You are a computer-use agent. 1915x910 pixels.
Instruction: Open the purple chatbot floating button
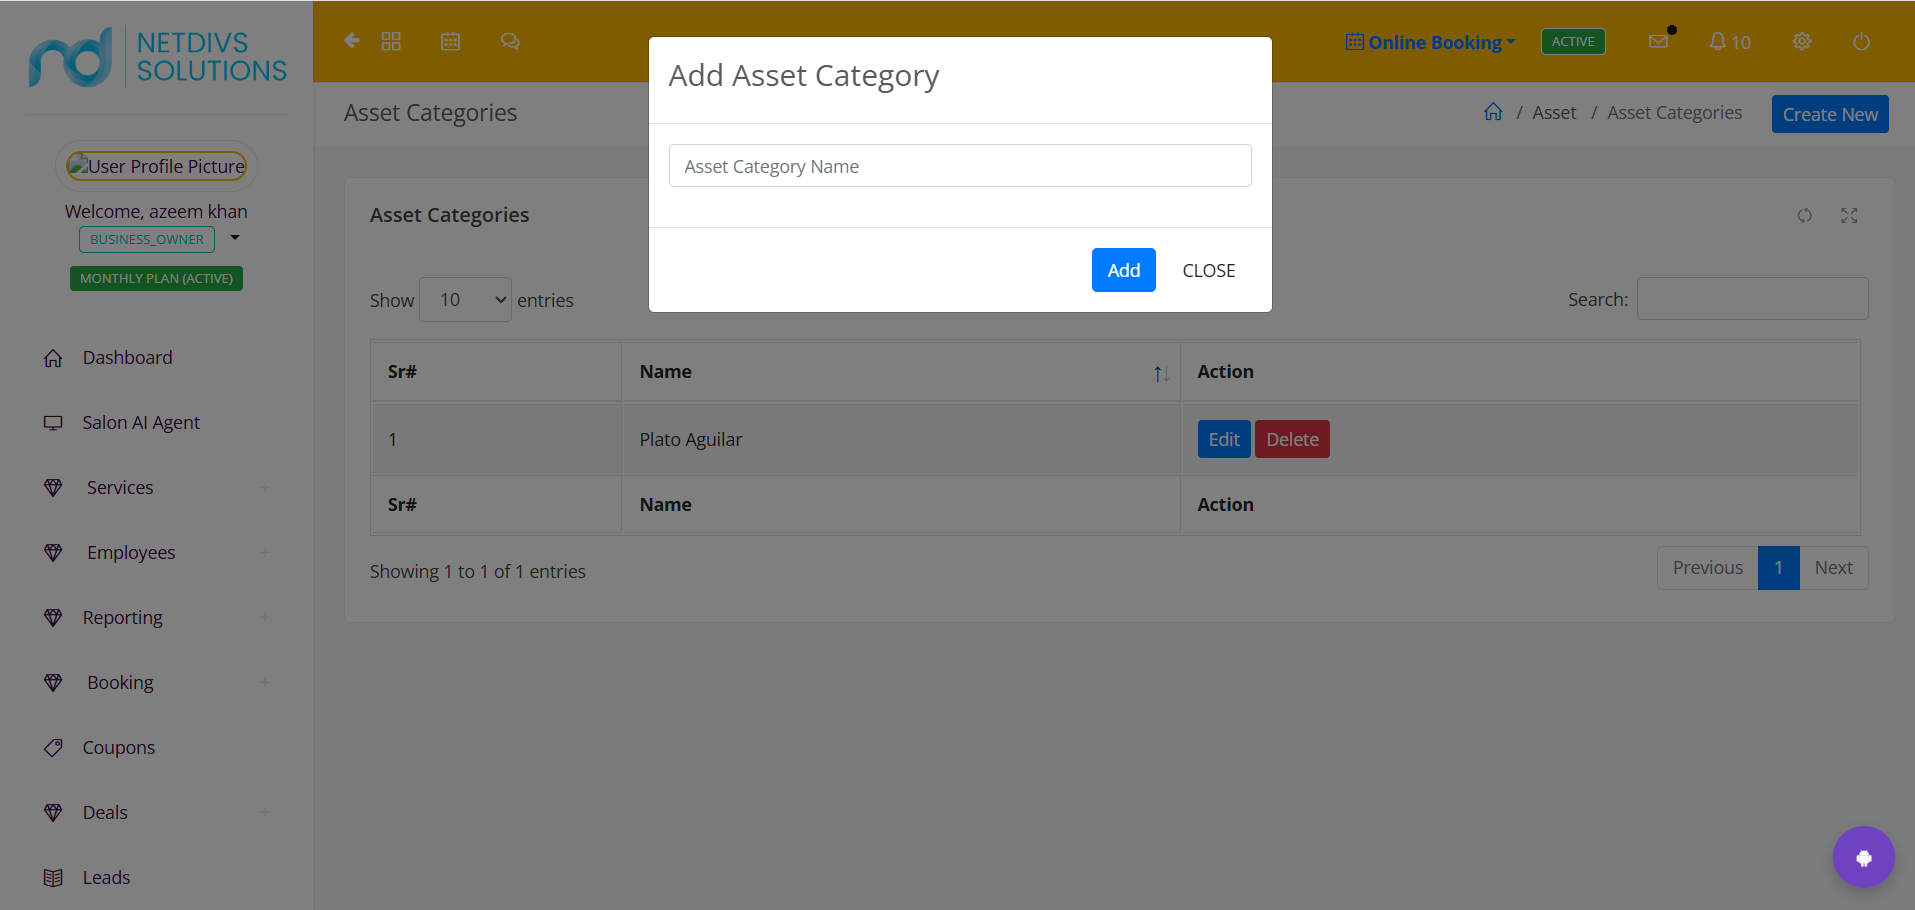[1864, 857]
